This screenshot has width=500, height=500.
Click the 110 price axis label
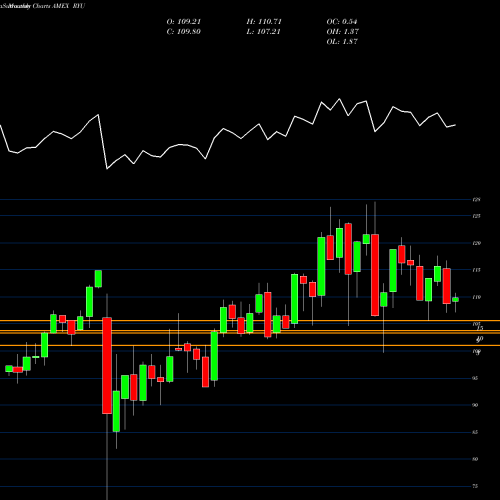[x=476, y=297]
